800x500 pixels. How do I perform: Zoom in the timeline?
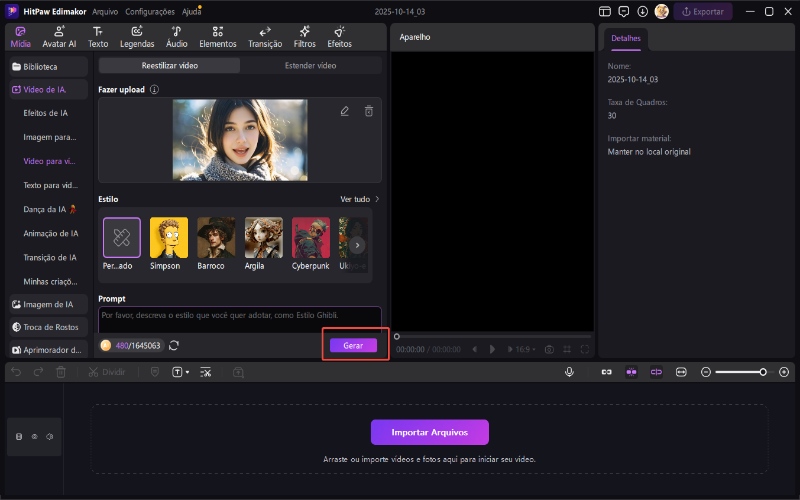784,372
